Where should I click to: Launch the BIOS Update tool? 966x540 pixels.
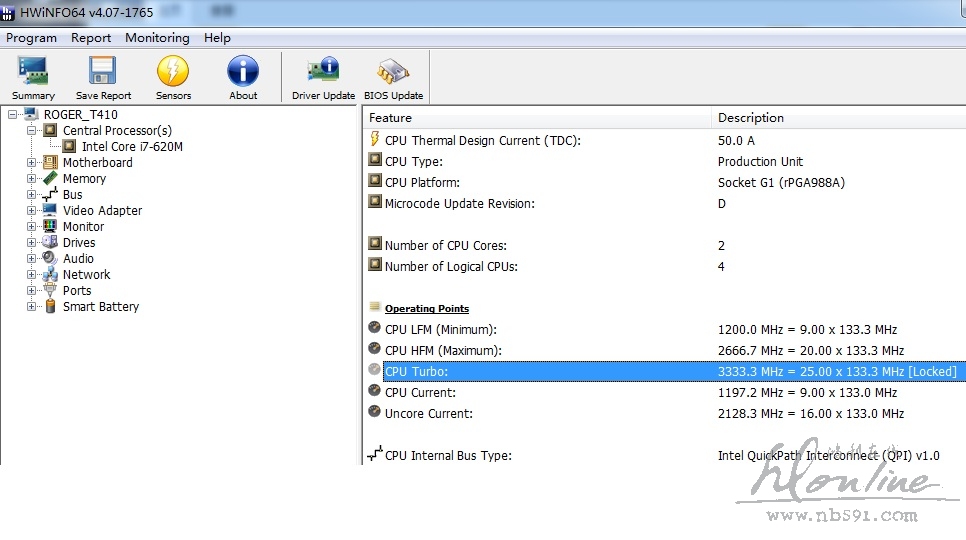click(393, 72)
